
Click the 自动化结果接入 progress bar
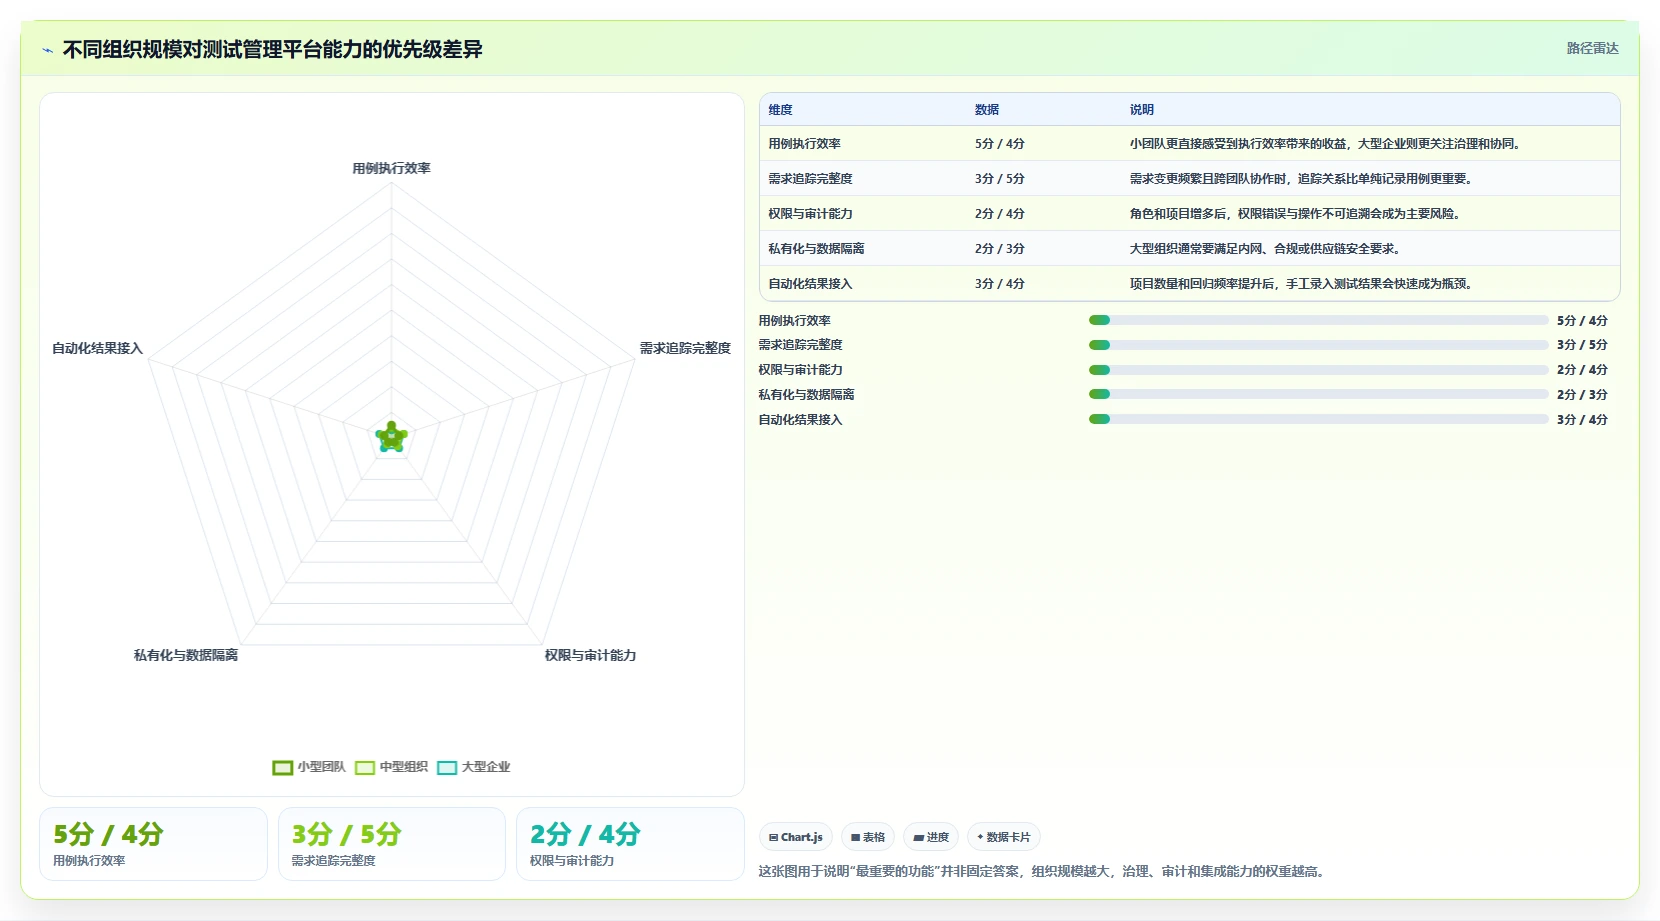[1318, 419]
